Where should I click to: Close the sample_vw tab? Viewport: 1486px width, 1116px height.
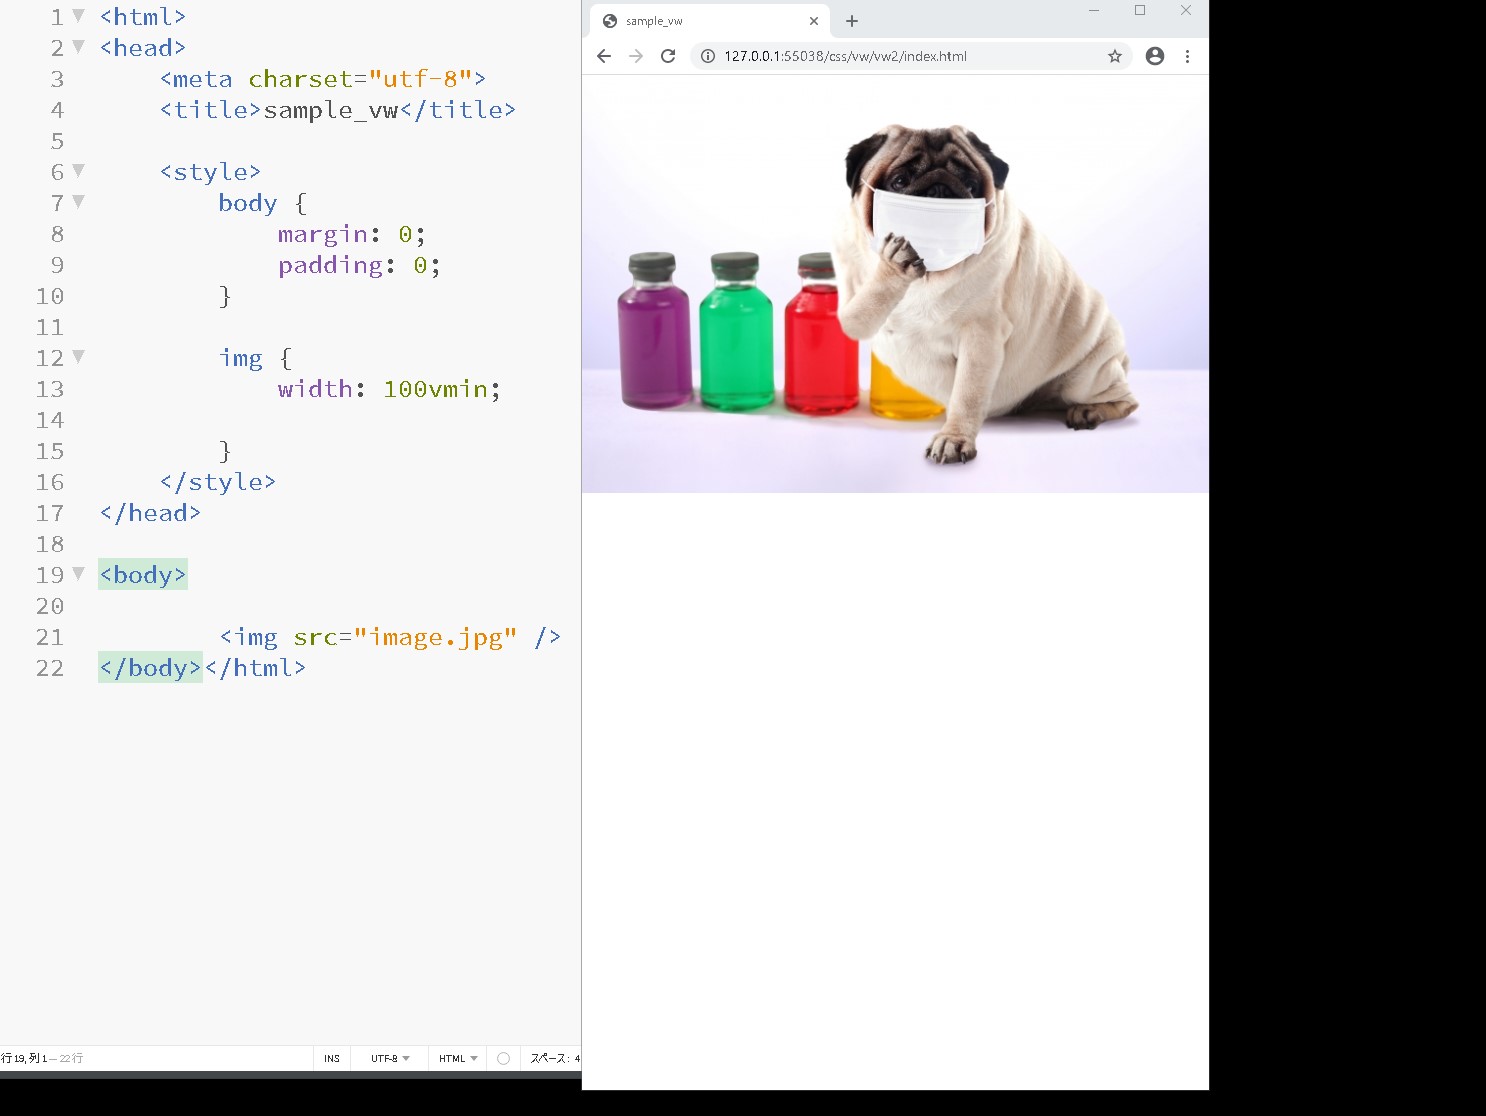[814, 21]
